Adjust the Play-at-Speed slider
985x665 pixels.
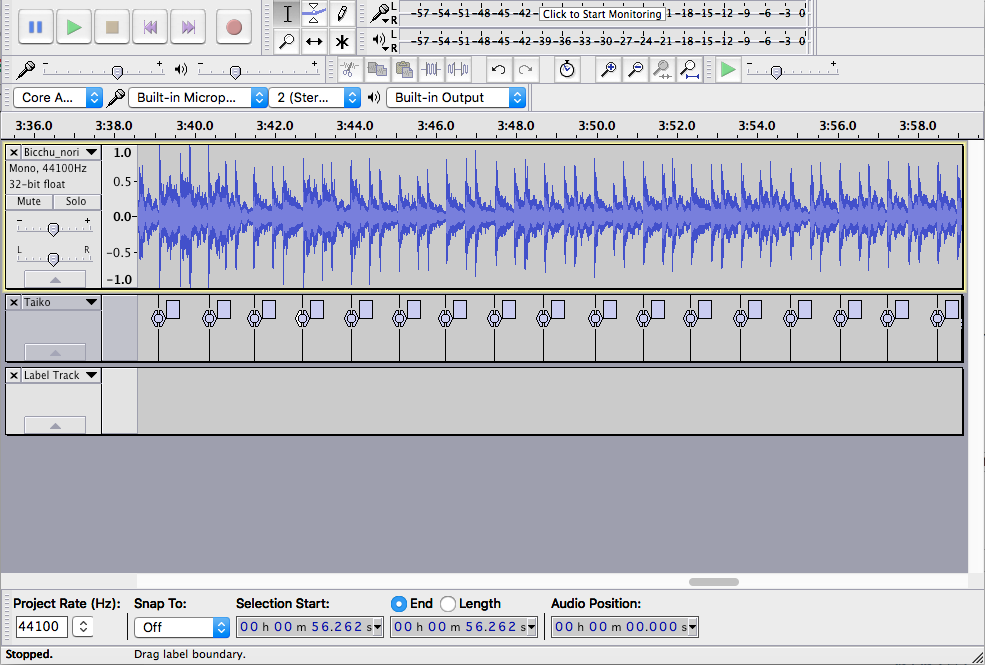pos(776,72)
